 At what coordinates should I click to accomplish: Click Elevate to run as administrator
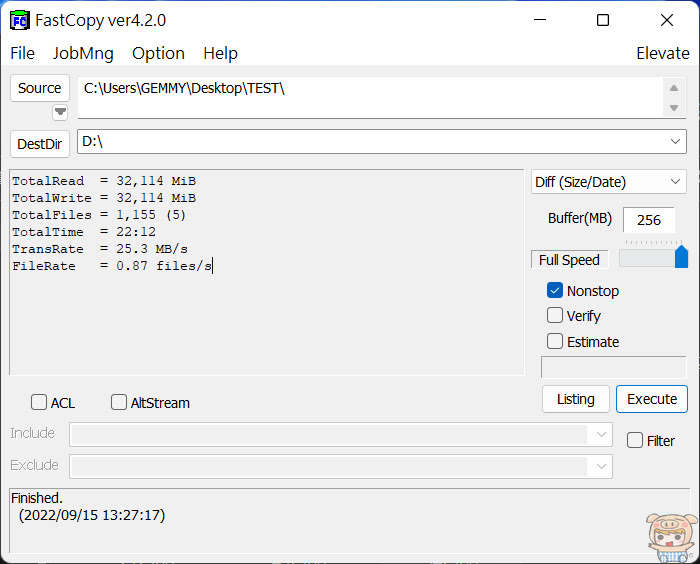click(662, 53)
